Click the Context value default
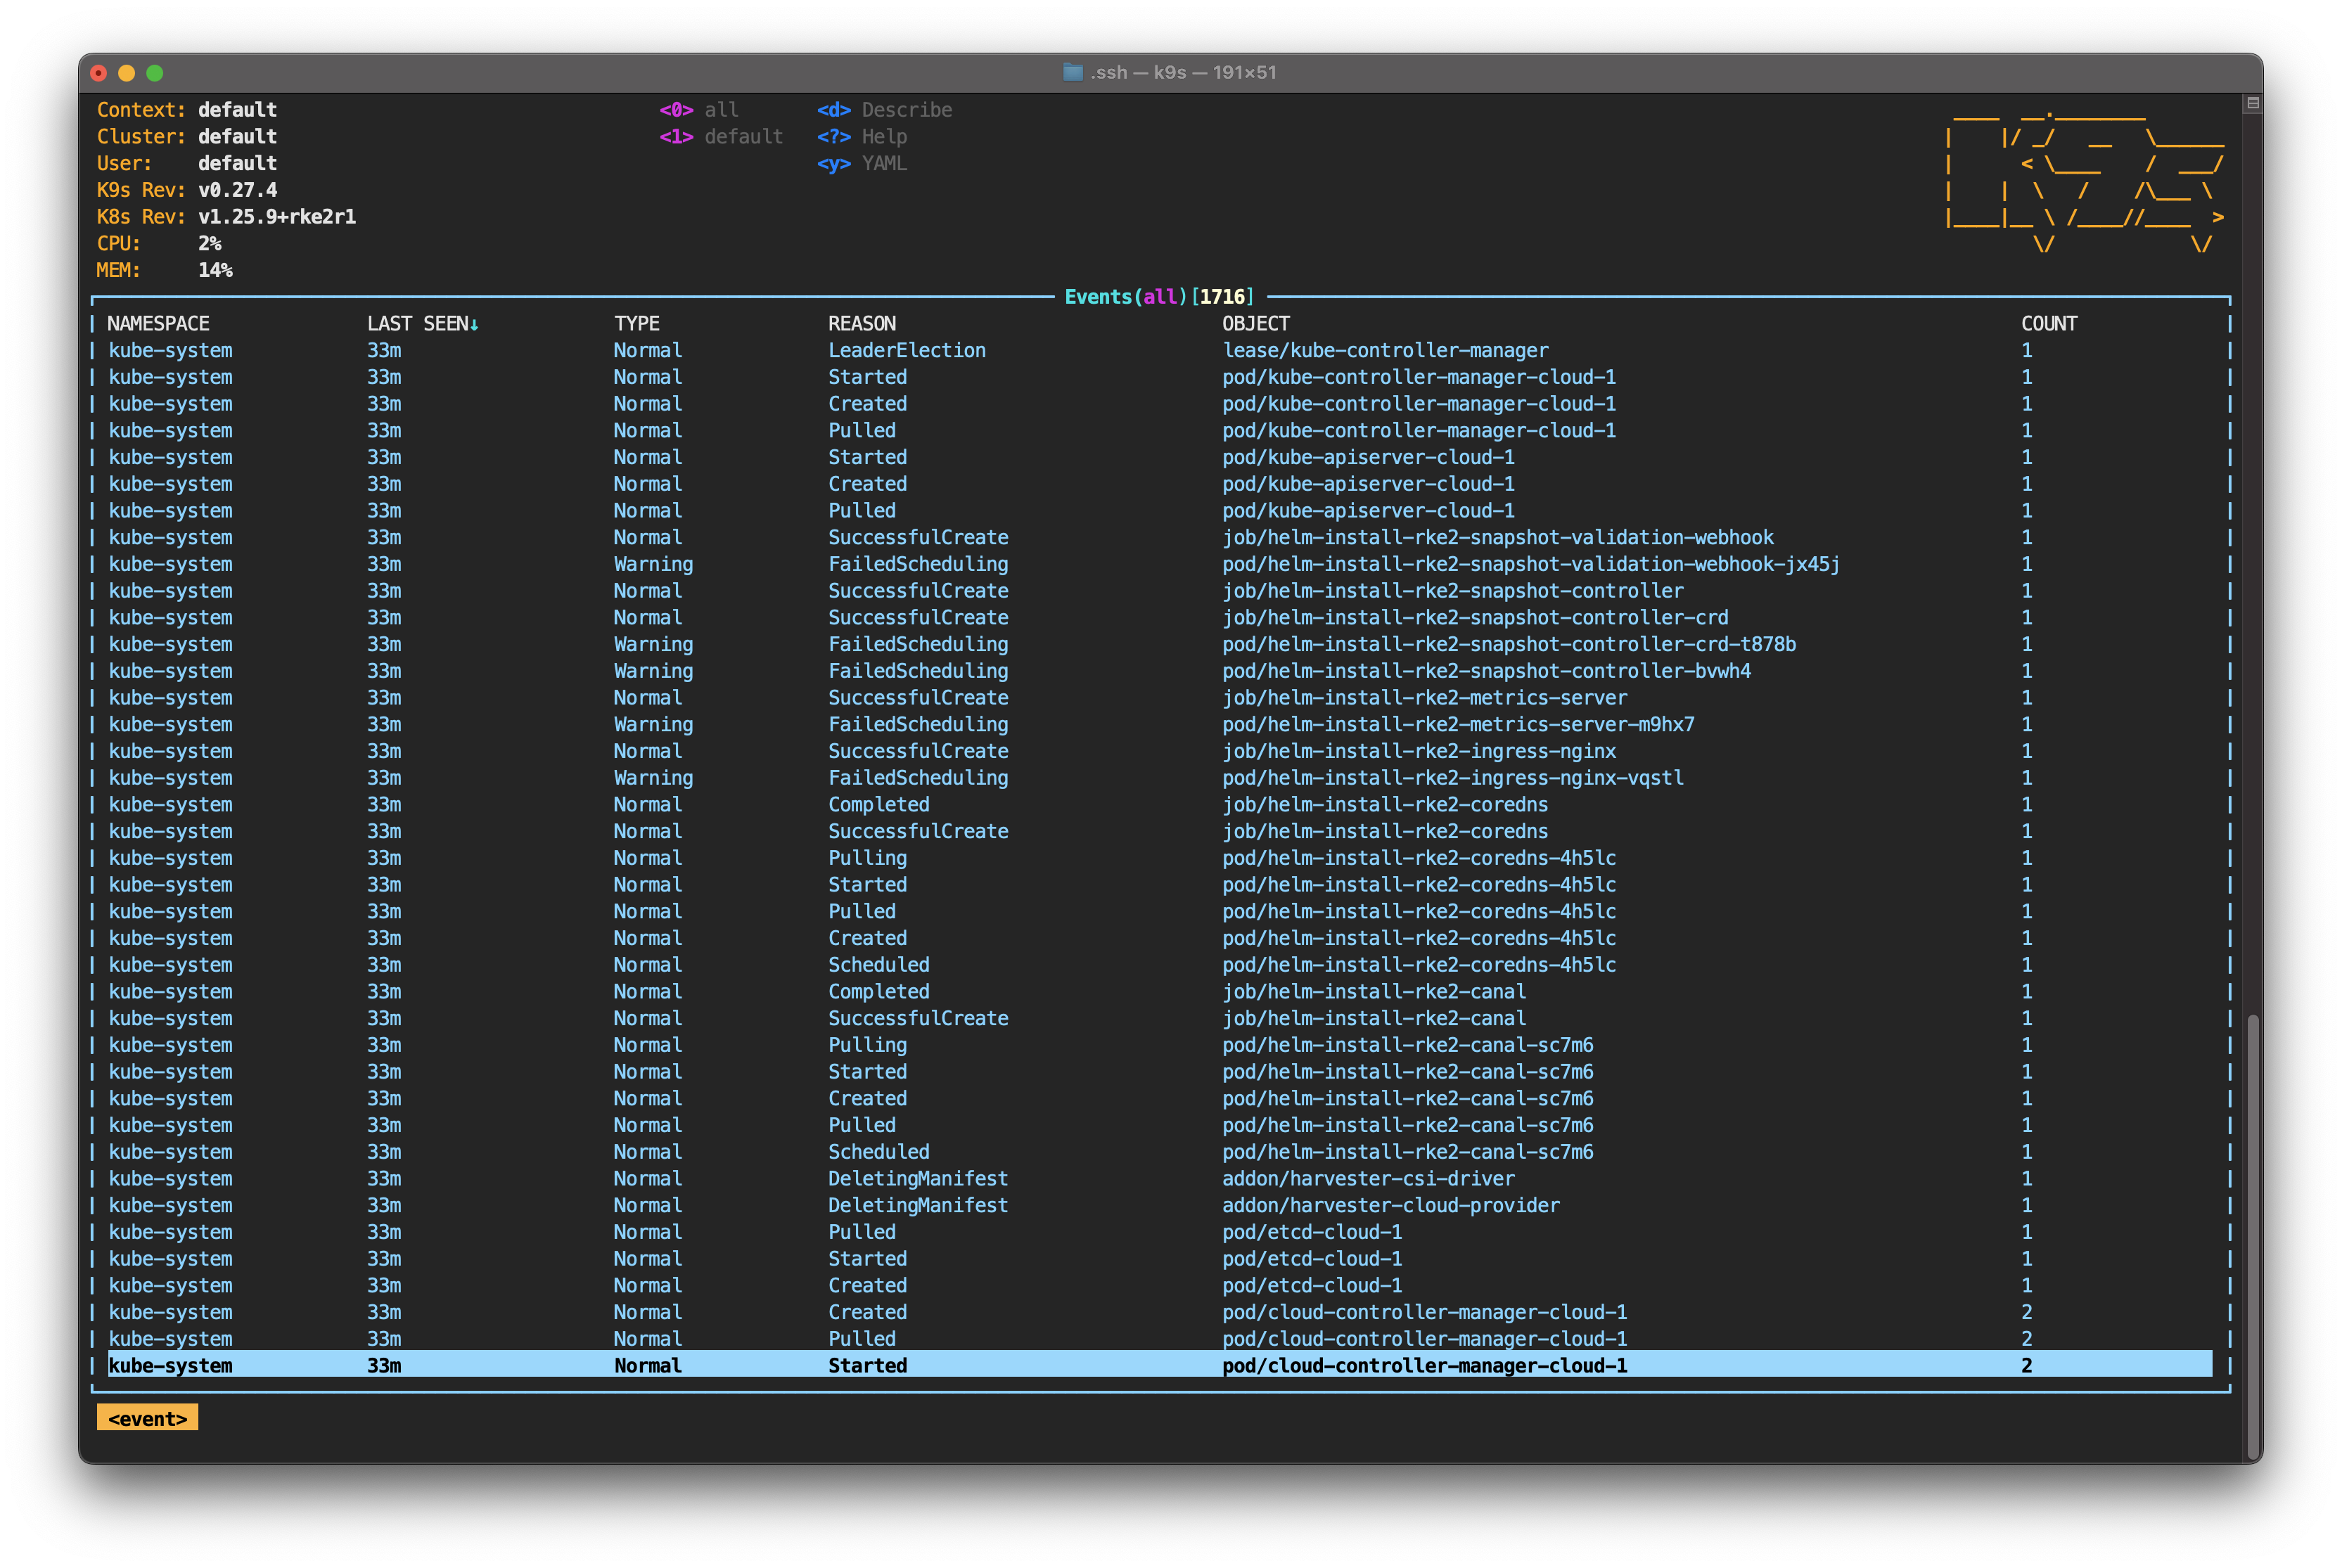 click(237, 110)
